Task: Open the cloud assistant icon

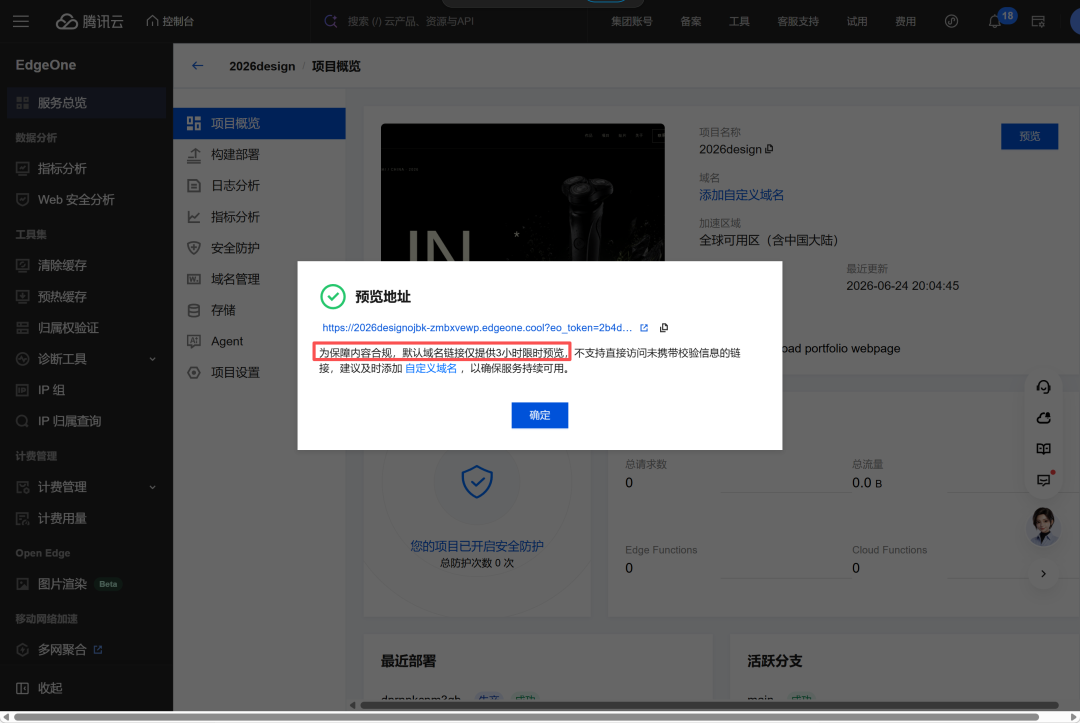Action: pos(1043,418)
